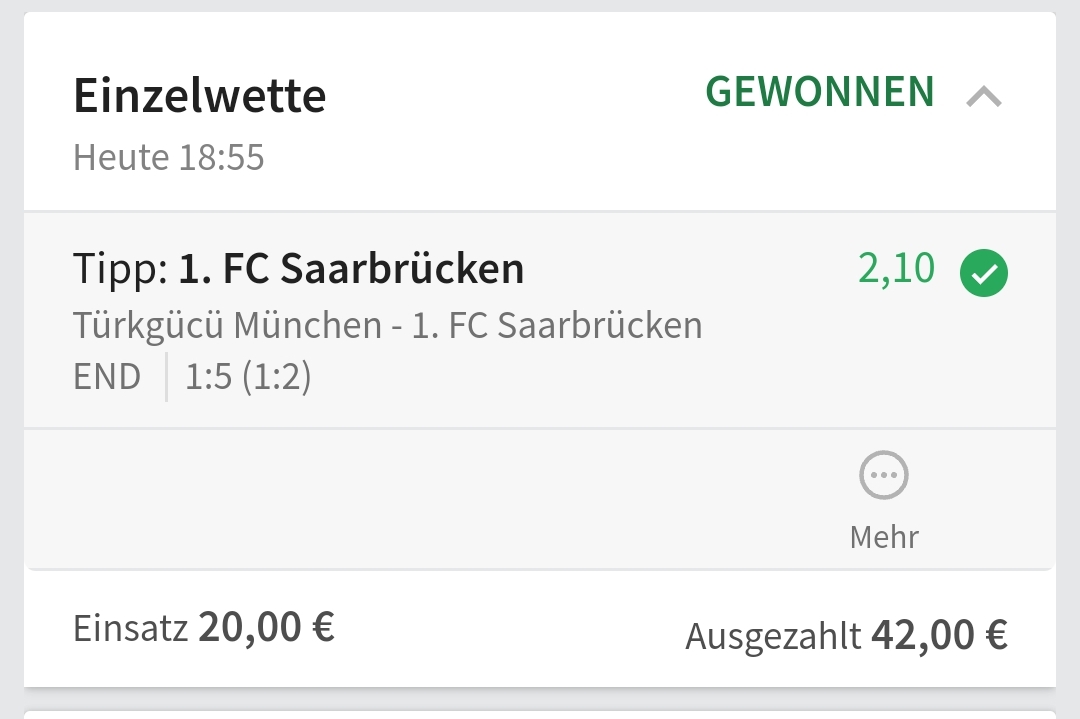Click the halftime score (1:2)
This screenshot has width=1080, height=719.
277,377
